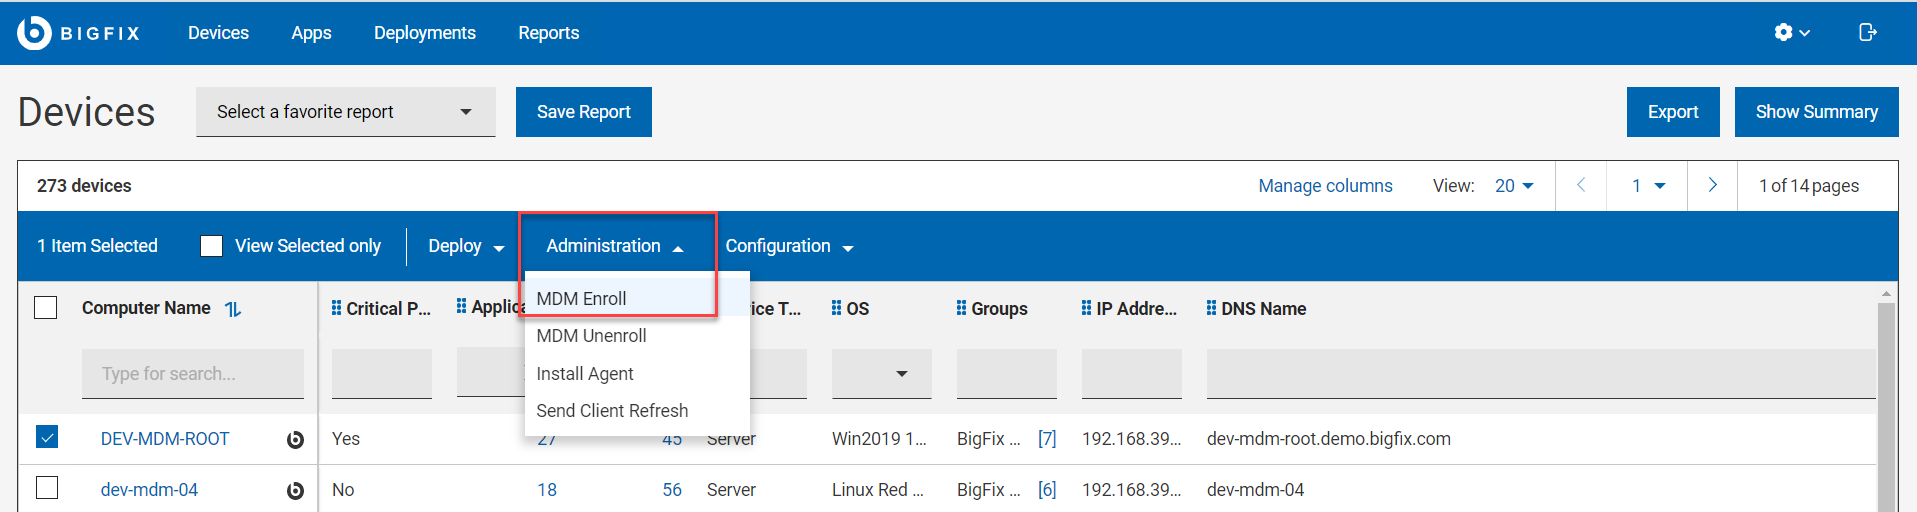Toggle Computer Name sort order icon
Screen dimensions: 1917x512
(233, 309)
